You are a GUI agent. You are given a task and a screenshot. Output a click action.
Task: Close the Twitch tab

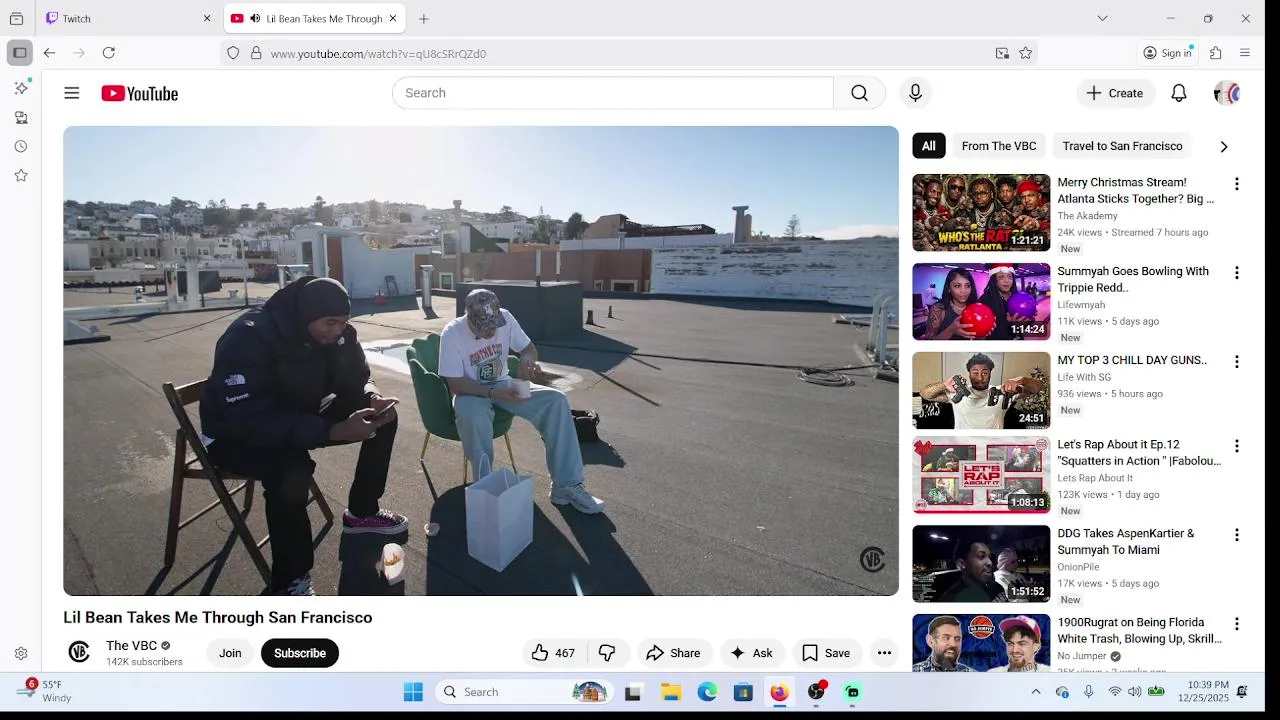click(207, 18)
